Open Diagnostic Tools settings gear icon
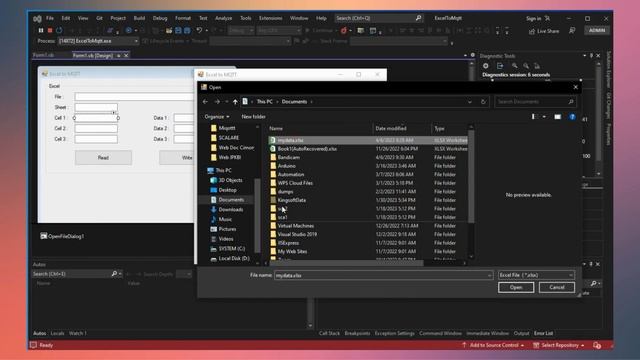 [x=485, y=66]
